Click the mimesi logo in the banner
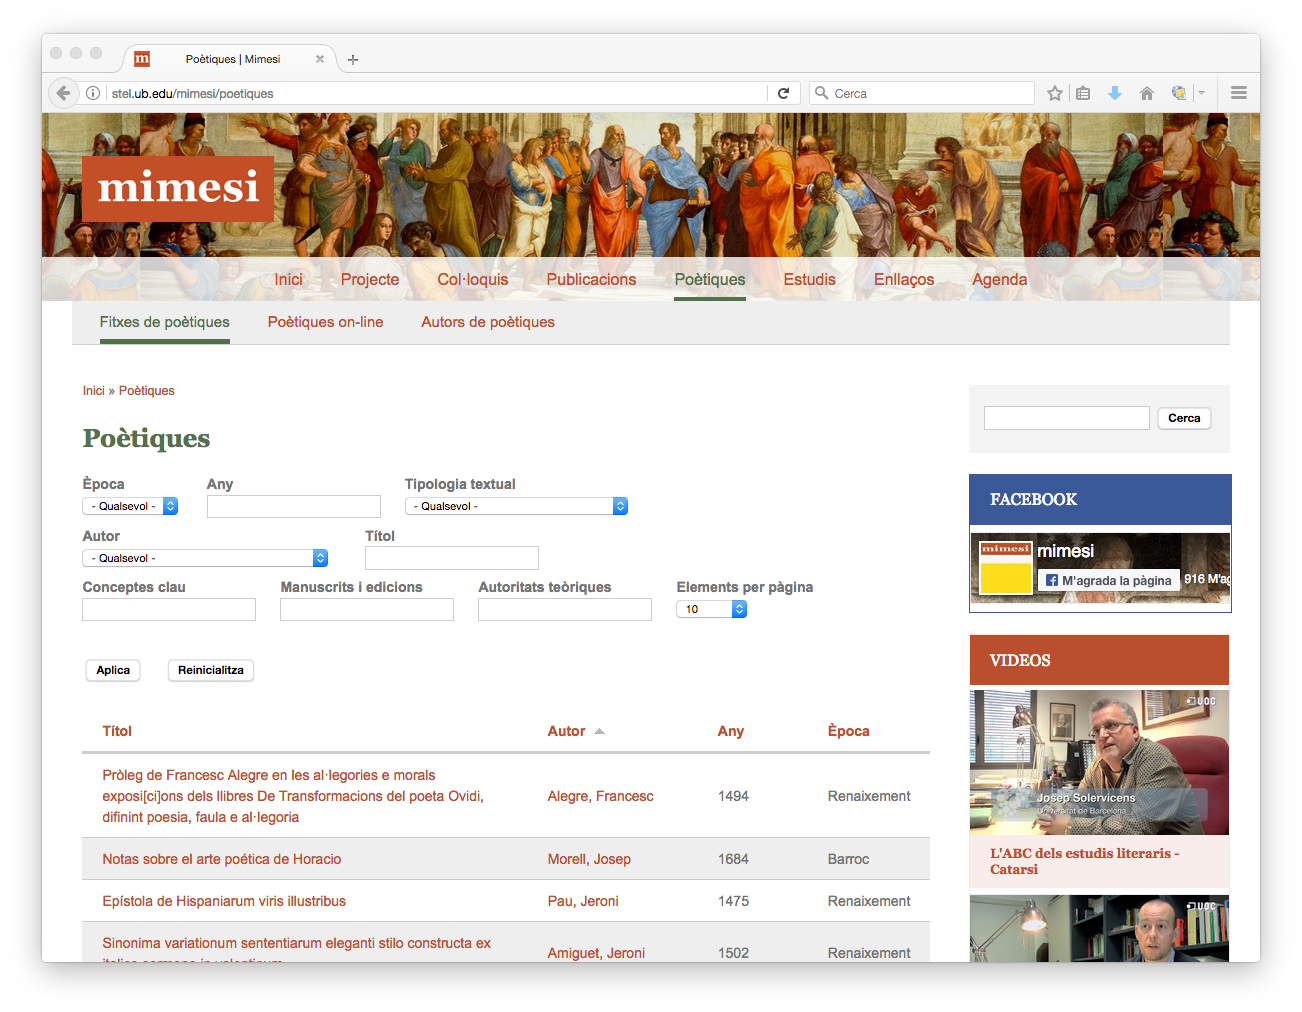This screenshot has width=1302, height=1012. (178, 188)
